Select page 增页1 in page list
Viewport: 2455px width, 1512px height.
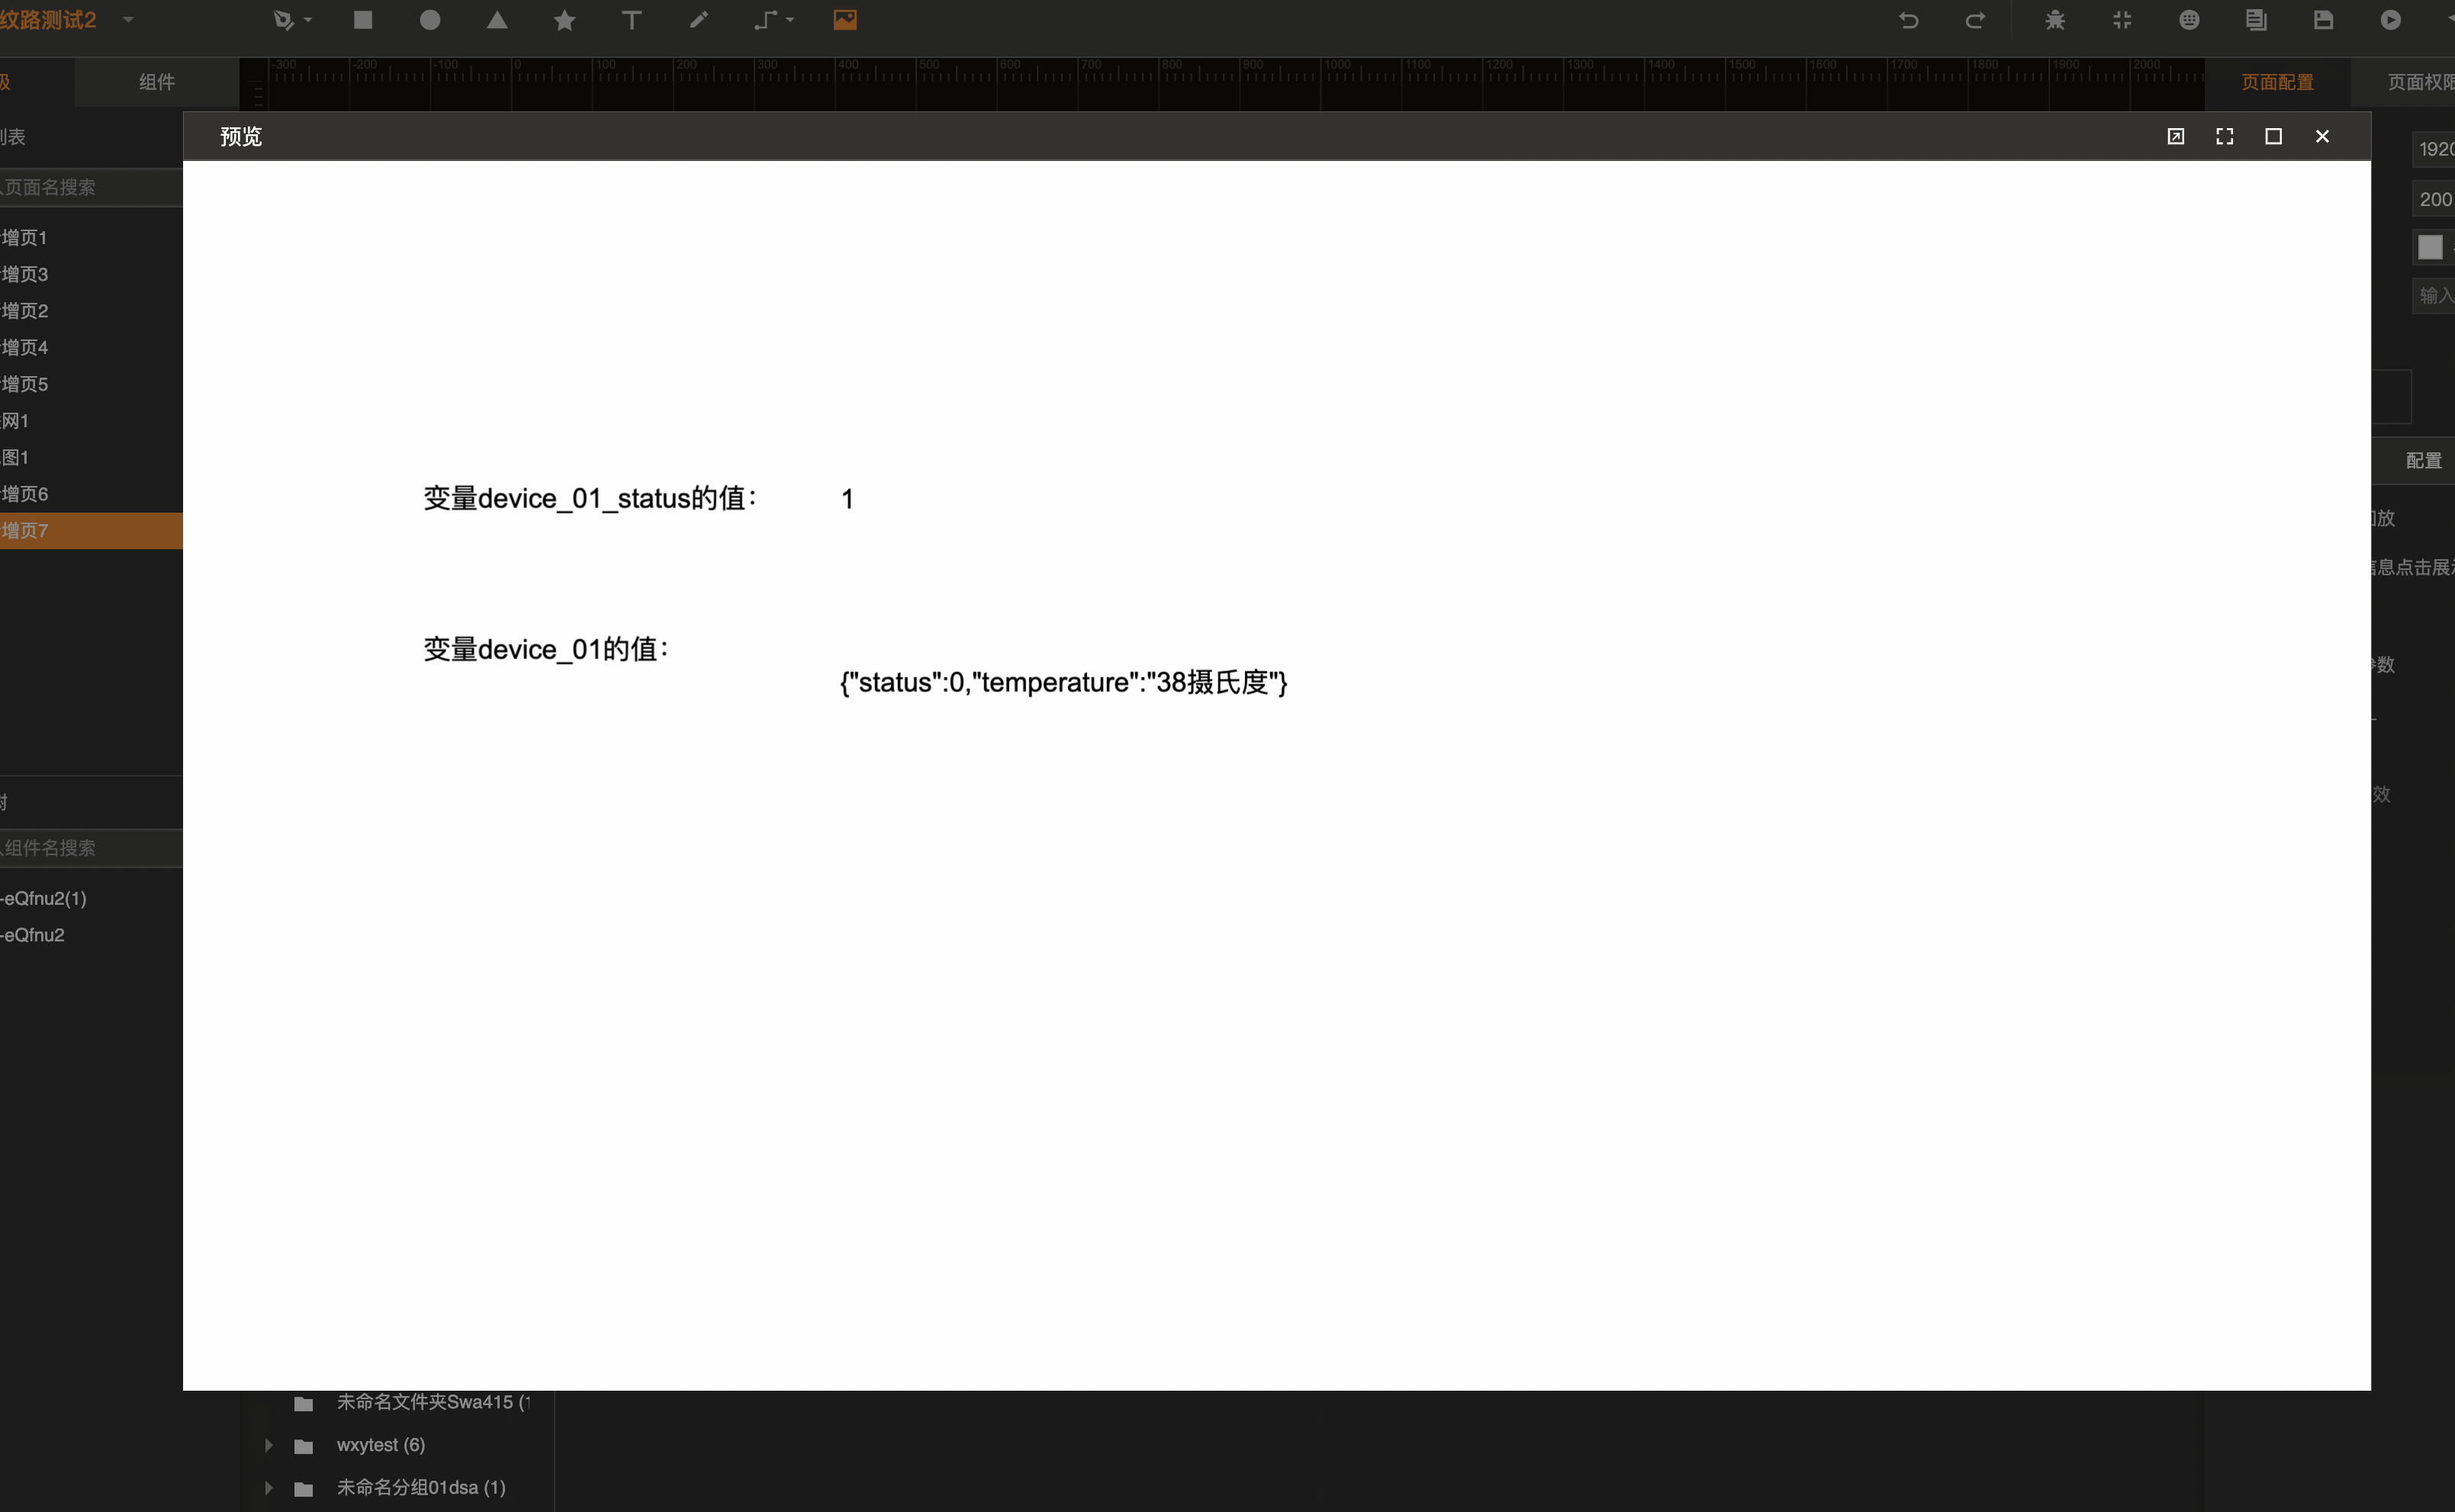click(x=91, y=237)
